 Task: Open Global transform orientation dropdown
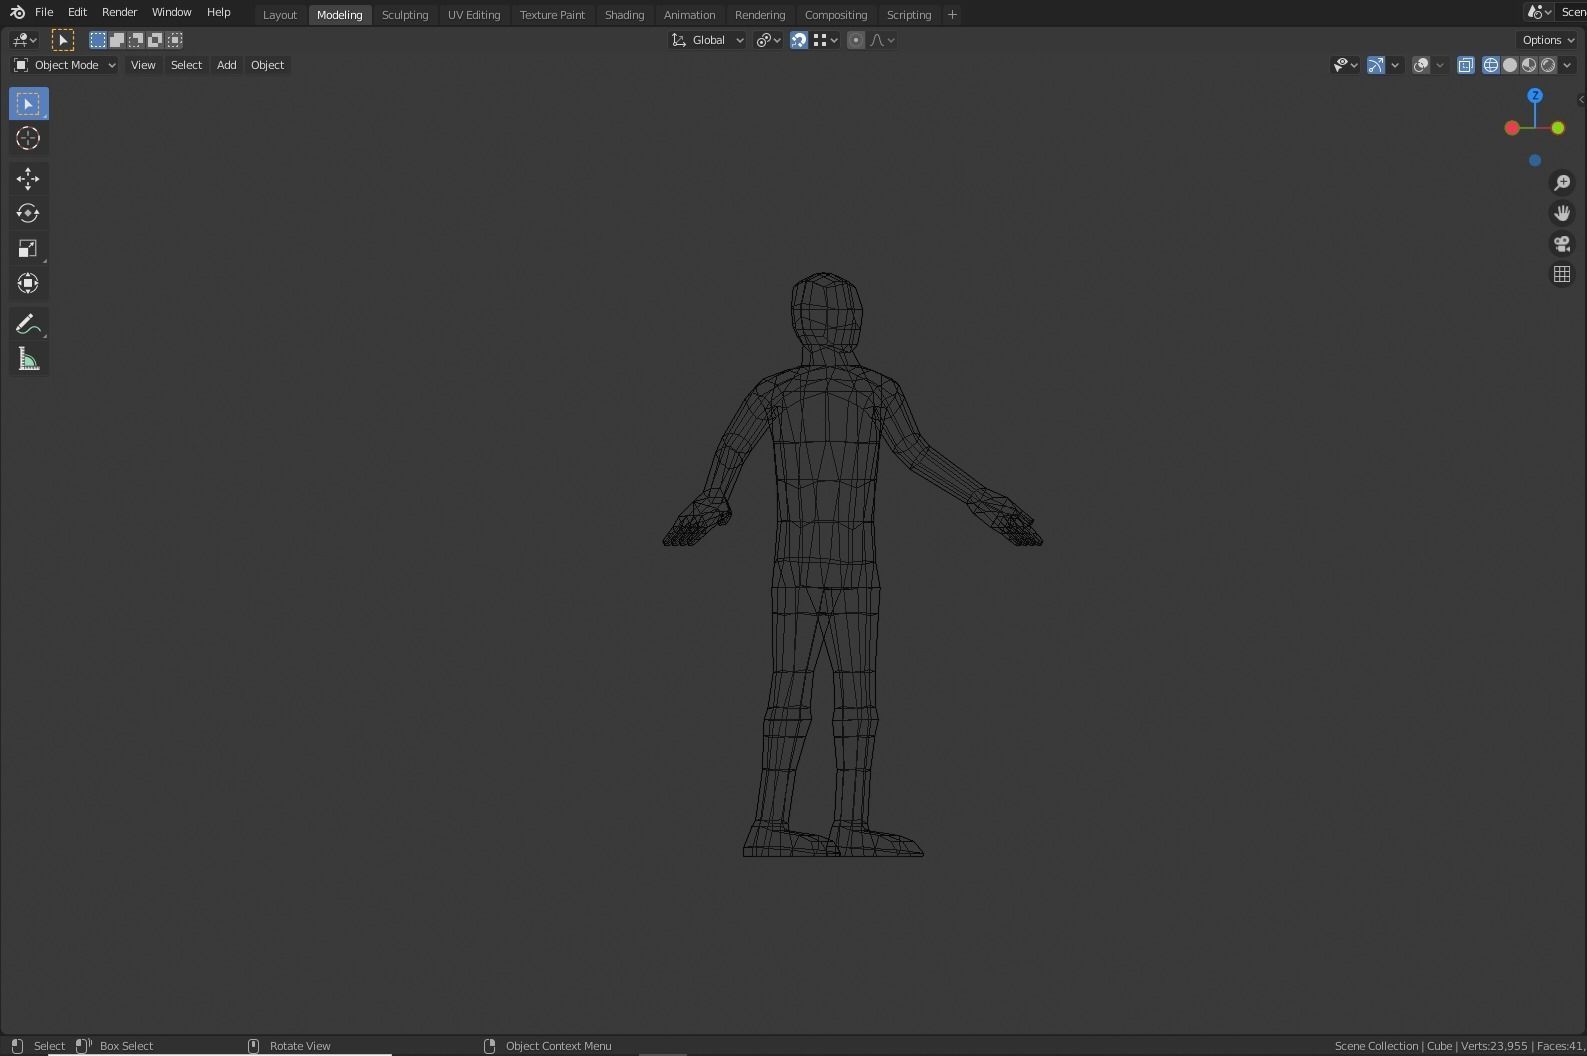click(707, 40)
